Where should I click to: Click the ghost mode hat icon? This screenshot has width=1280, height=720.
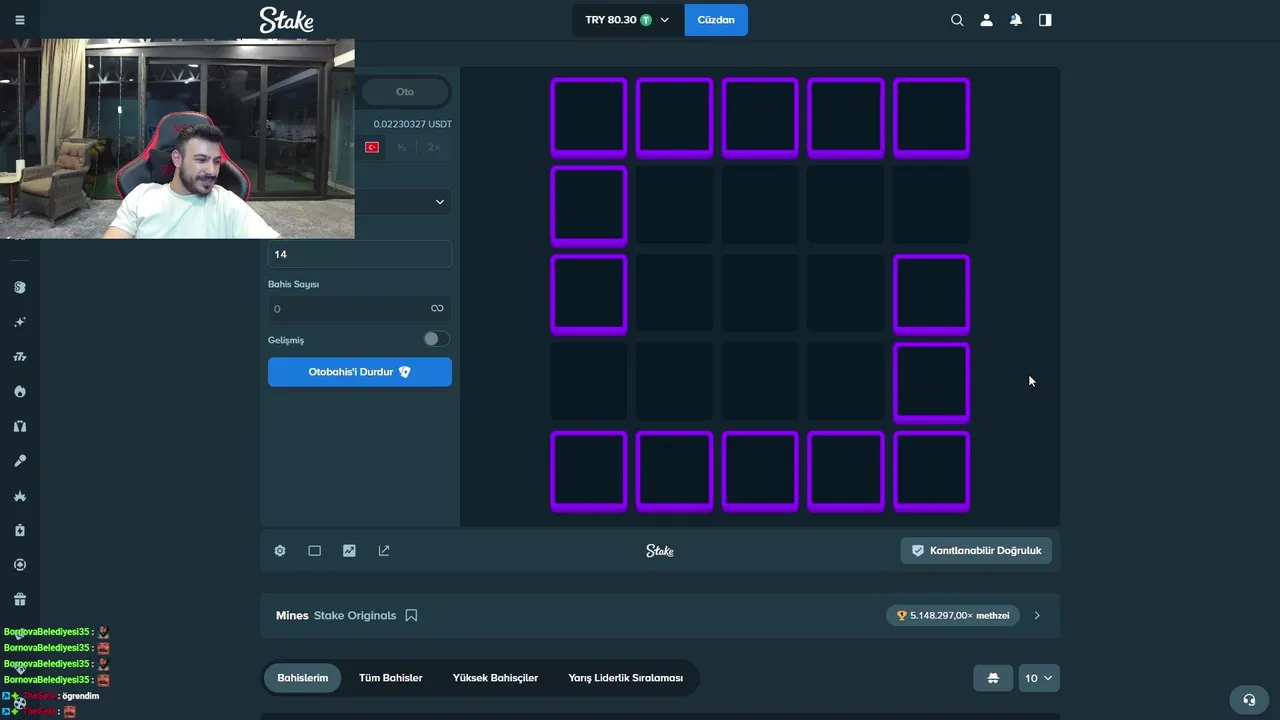pos(993,678)
